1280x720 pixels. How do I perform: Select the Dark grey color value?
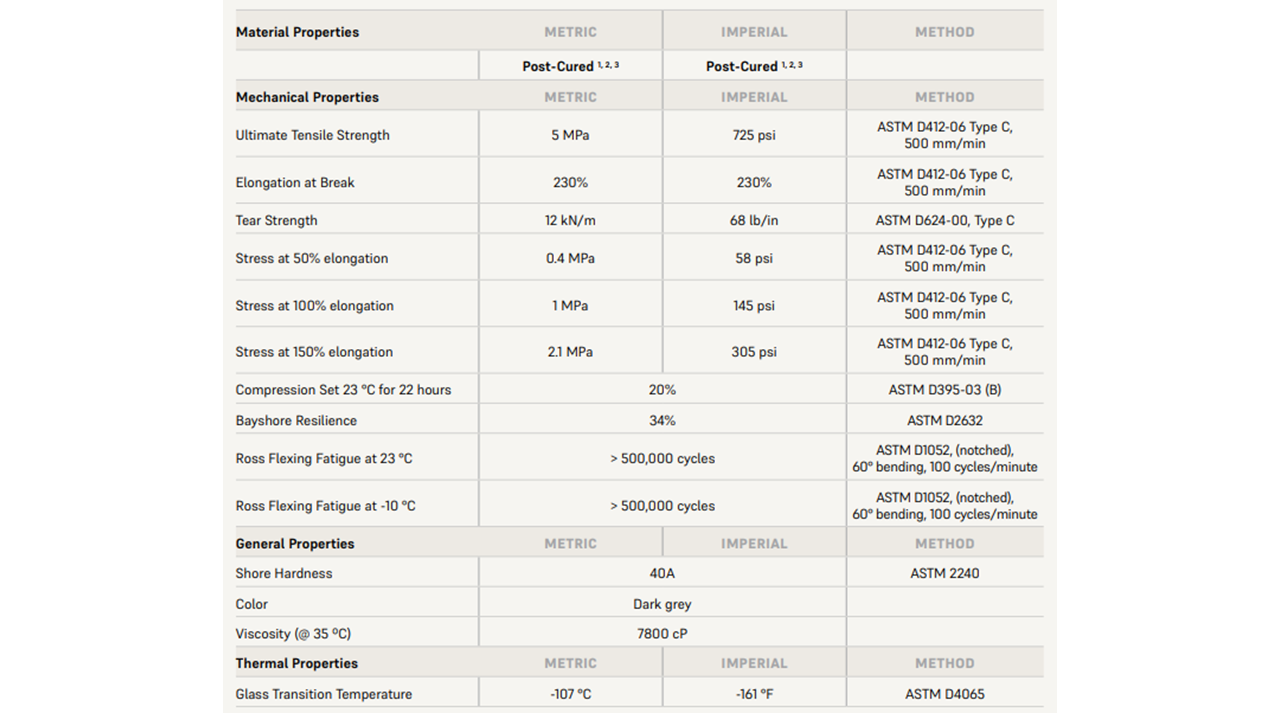[662, 604]
